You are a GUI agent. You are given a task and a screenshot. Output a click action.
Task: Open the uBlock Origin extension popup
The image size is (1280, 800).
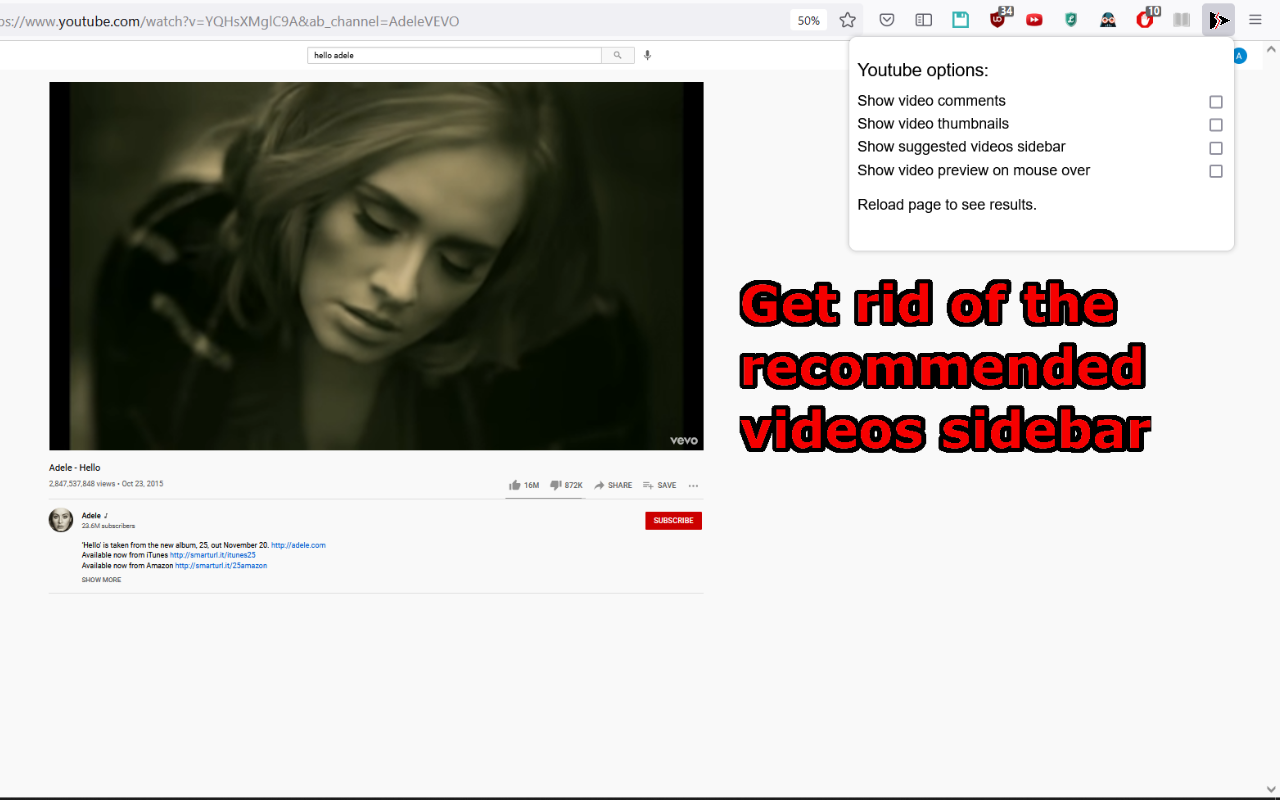(999, 19)
